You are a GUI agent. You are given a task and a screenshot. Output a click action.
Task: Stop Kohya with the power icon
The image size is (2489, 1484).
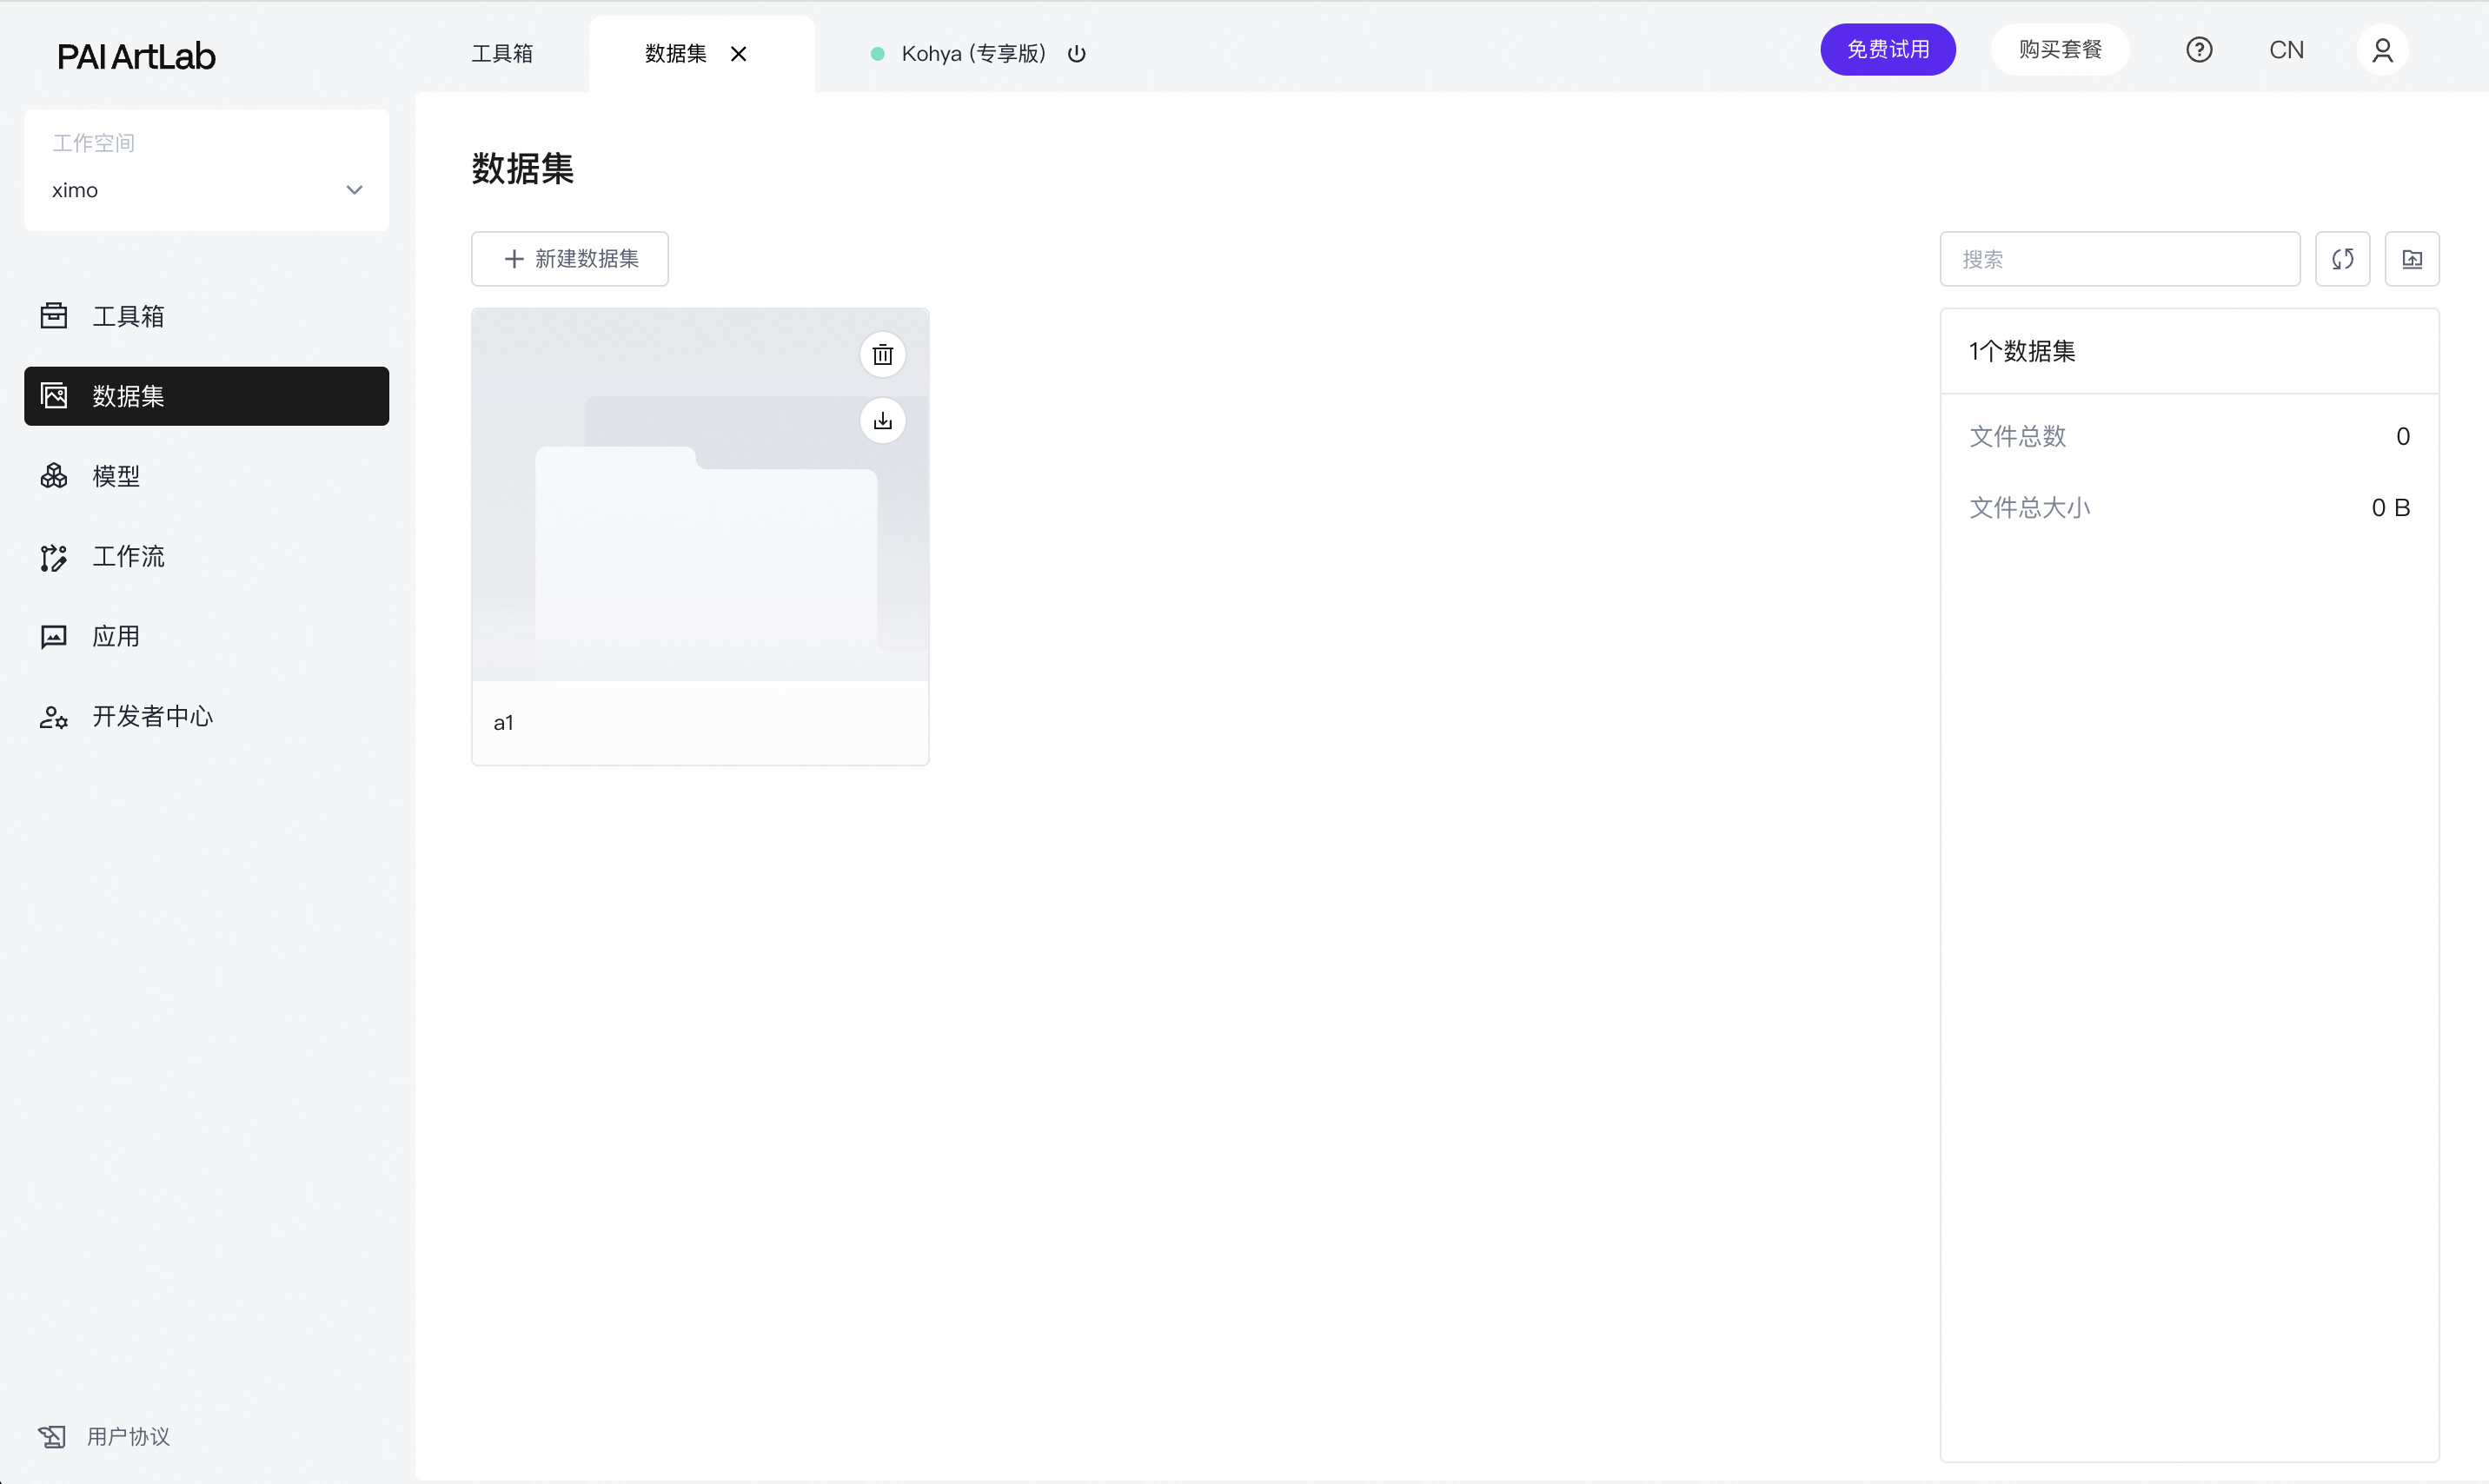click(1076, 54)
